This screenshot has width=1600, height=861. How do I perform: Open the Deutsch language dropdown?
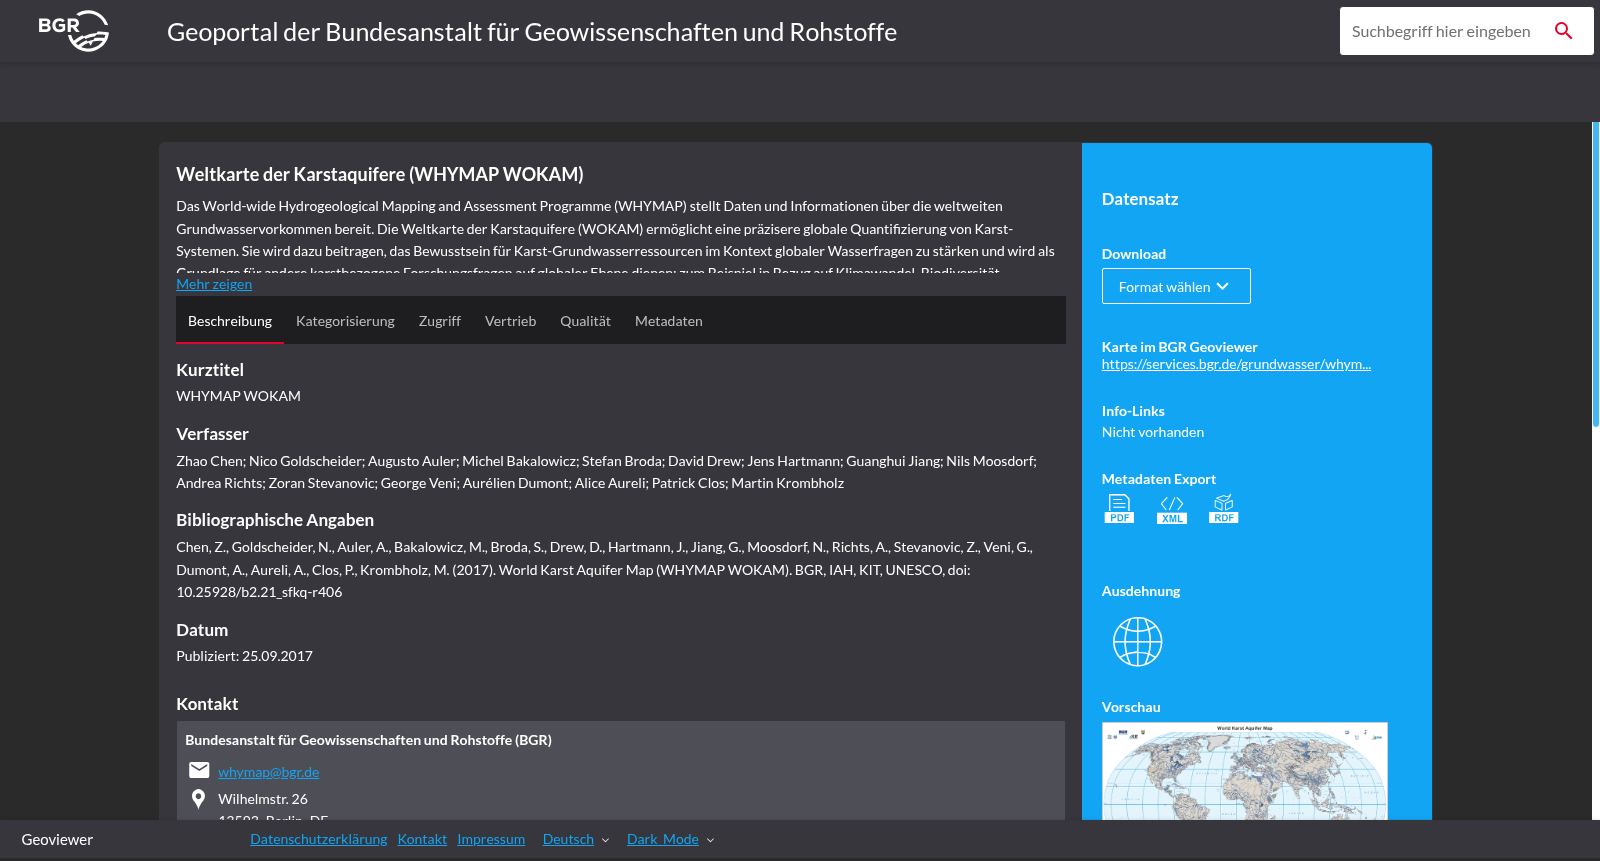click(x=576, y=840)
